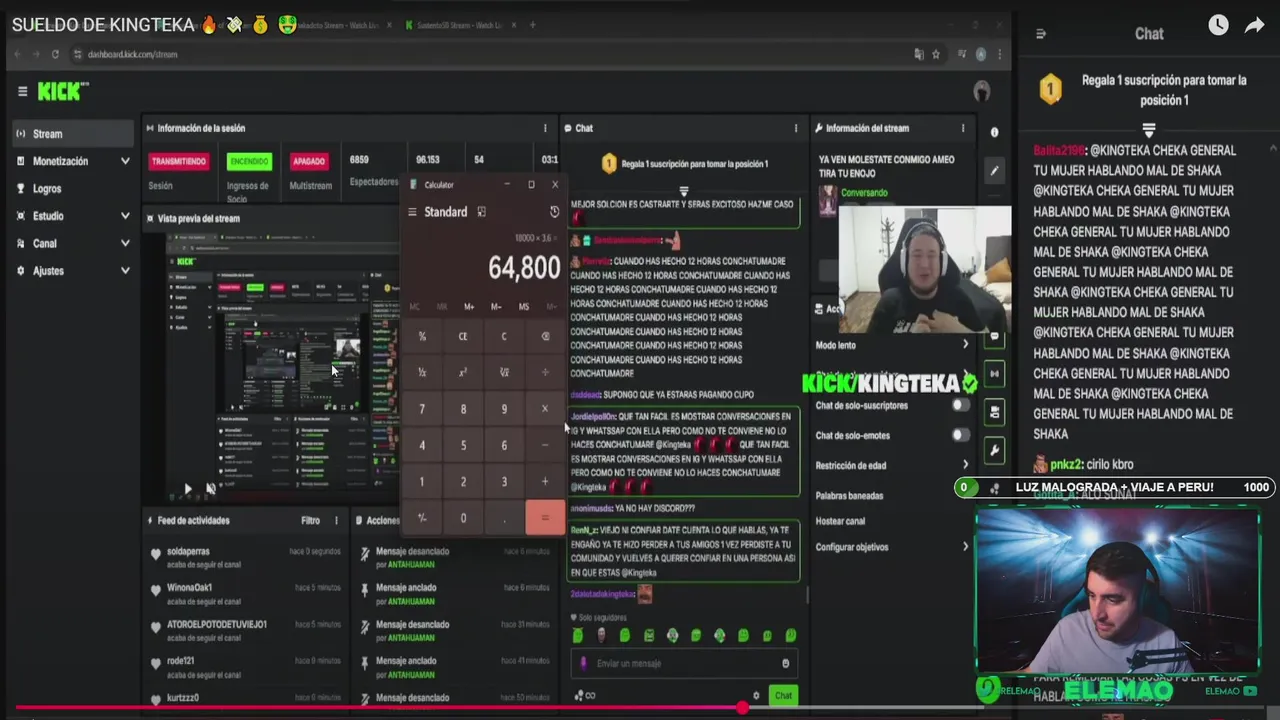Click the ATOROELPOTODETUVIEJO1 follow entry
This screenshot has height=720, width=1280.
tap(245, 630)
